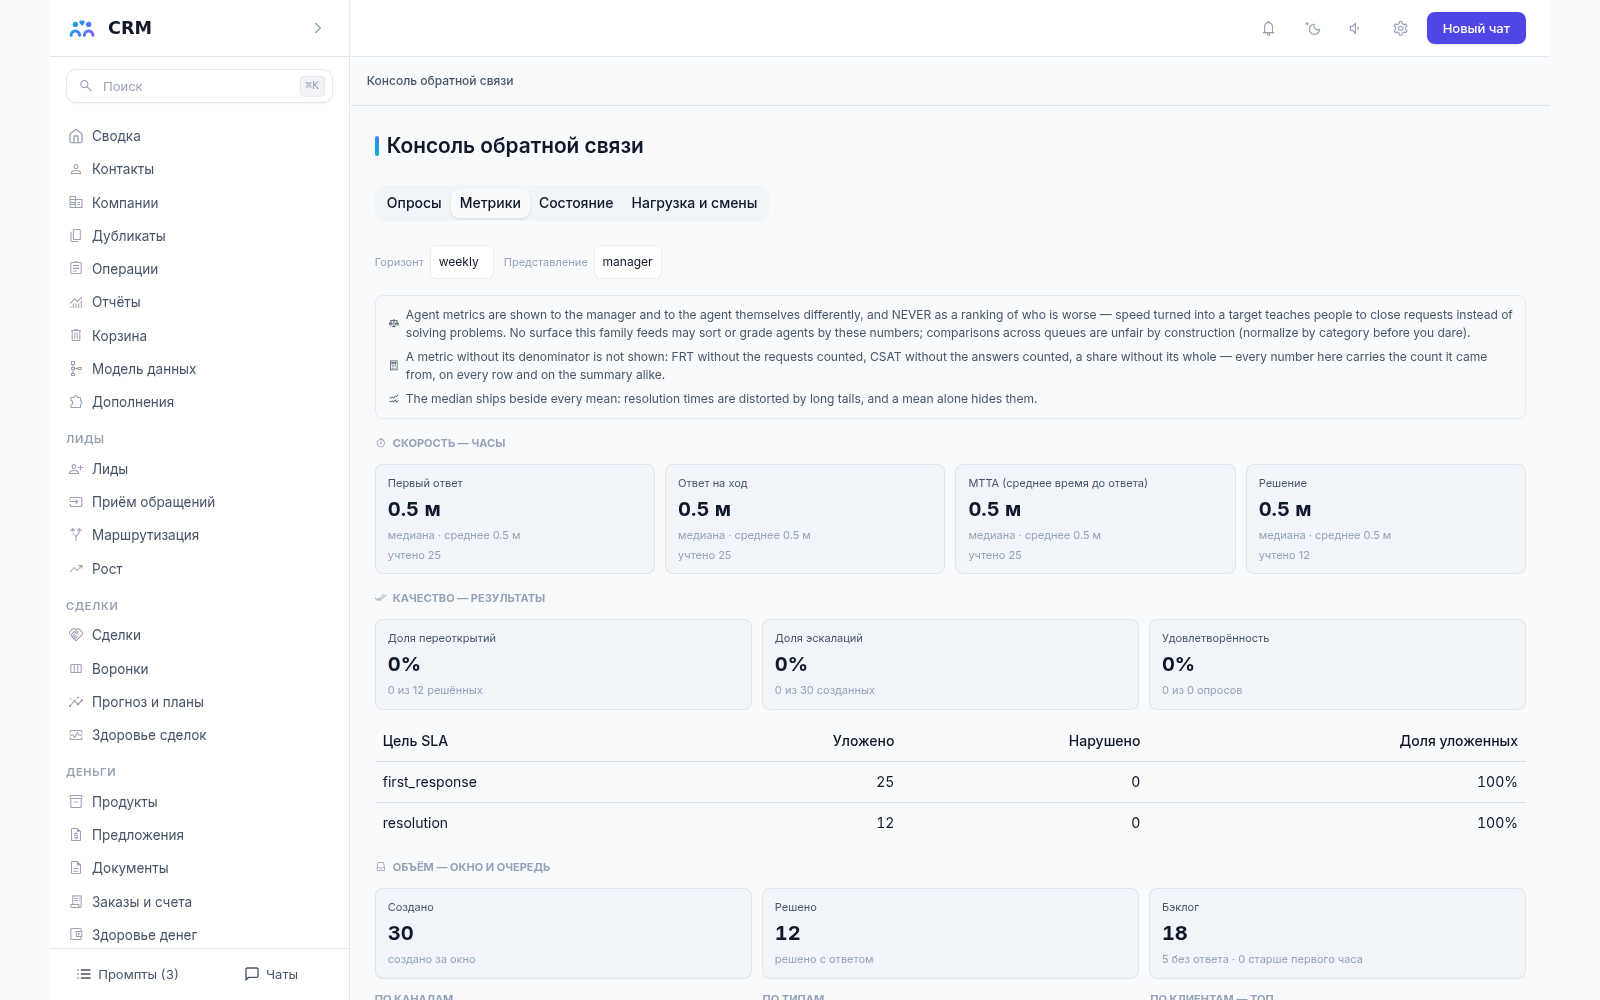Mute sound speaker icon
1600x1000 pixels.
[x=1355, y=28]
